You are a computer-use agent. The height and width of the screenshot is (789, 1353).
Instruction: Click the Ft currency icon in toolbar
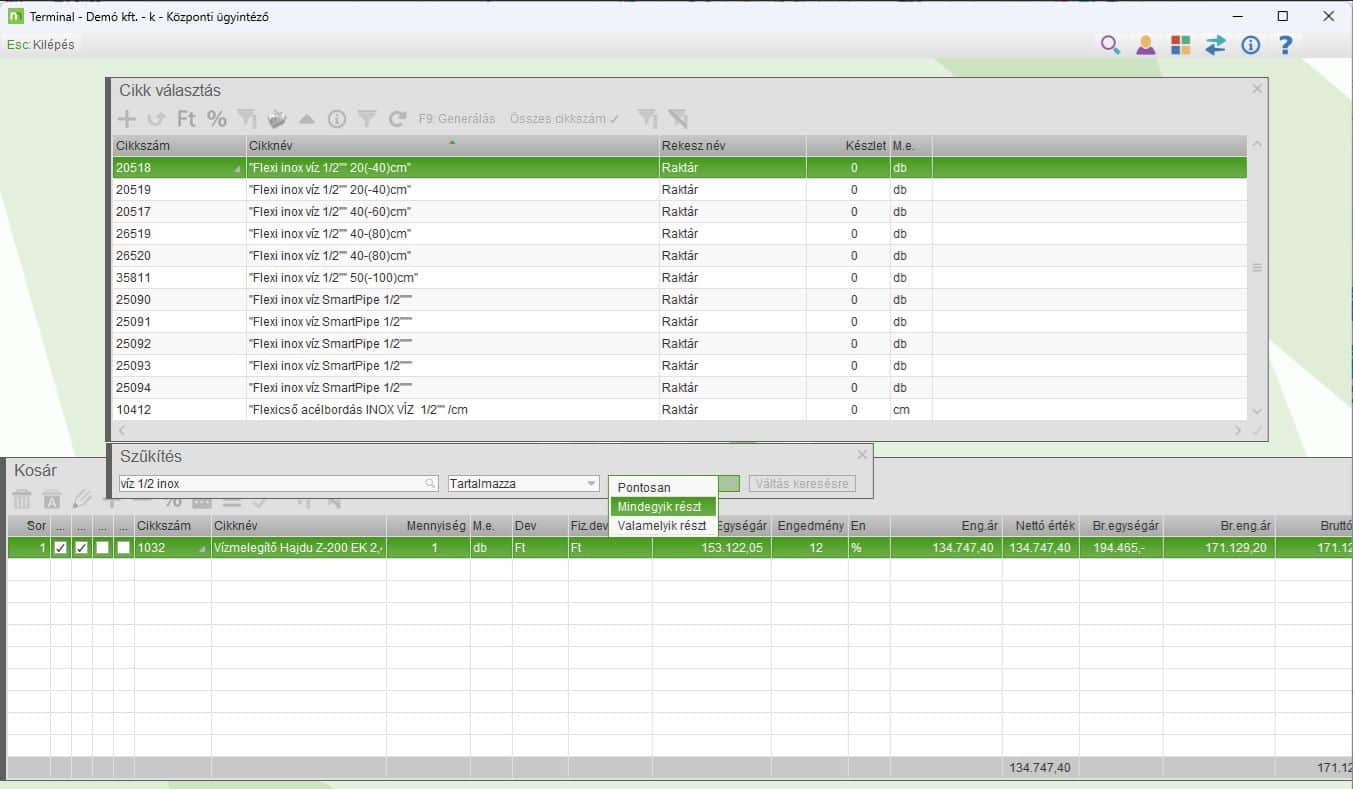pyautogui.click(x=187, y=119)
